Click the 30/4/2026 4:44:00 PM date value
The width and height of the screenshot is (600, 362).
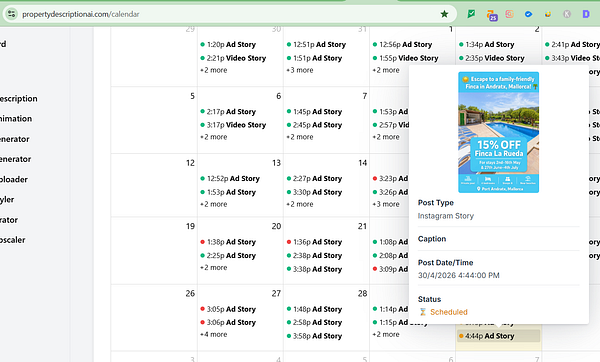click(458, 275)
